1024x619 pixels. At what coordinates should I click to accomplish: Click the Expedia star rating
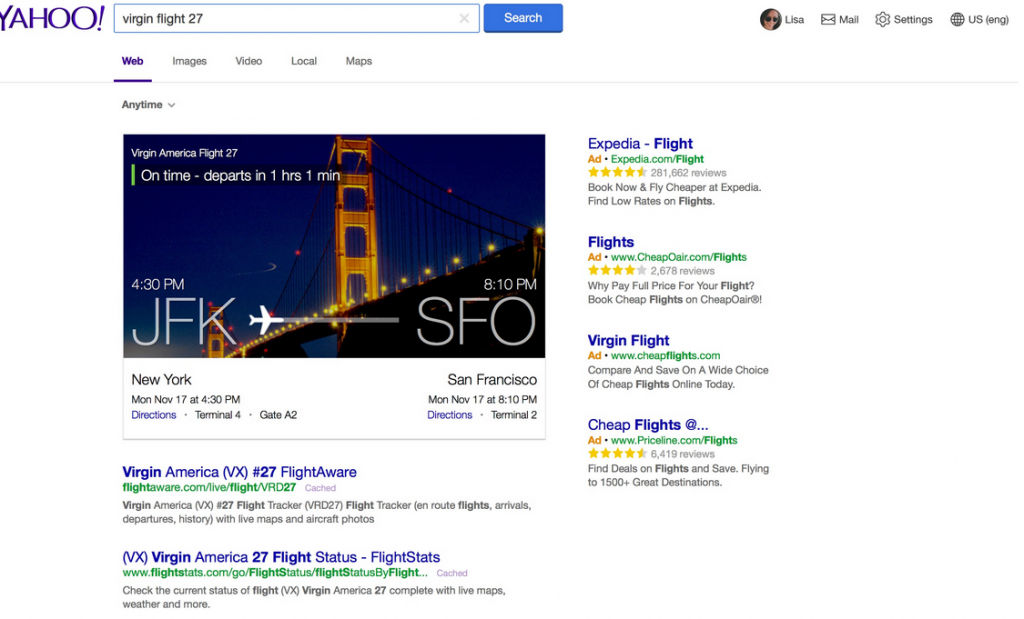tap(617, 173)
